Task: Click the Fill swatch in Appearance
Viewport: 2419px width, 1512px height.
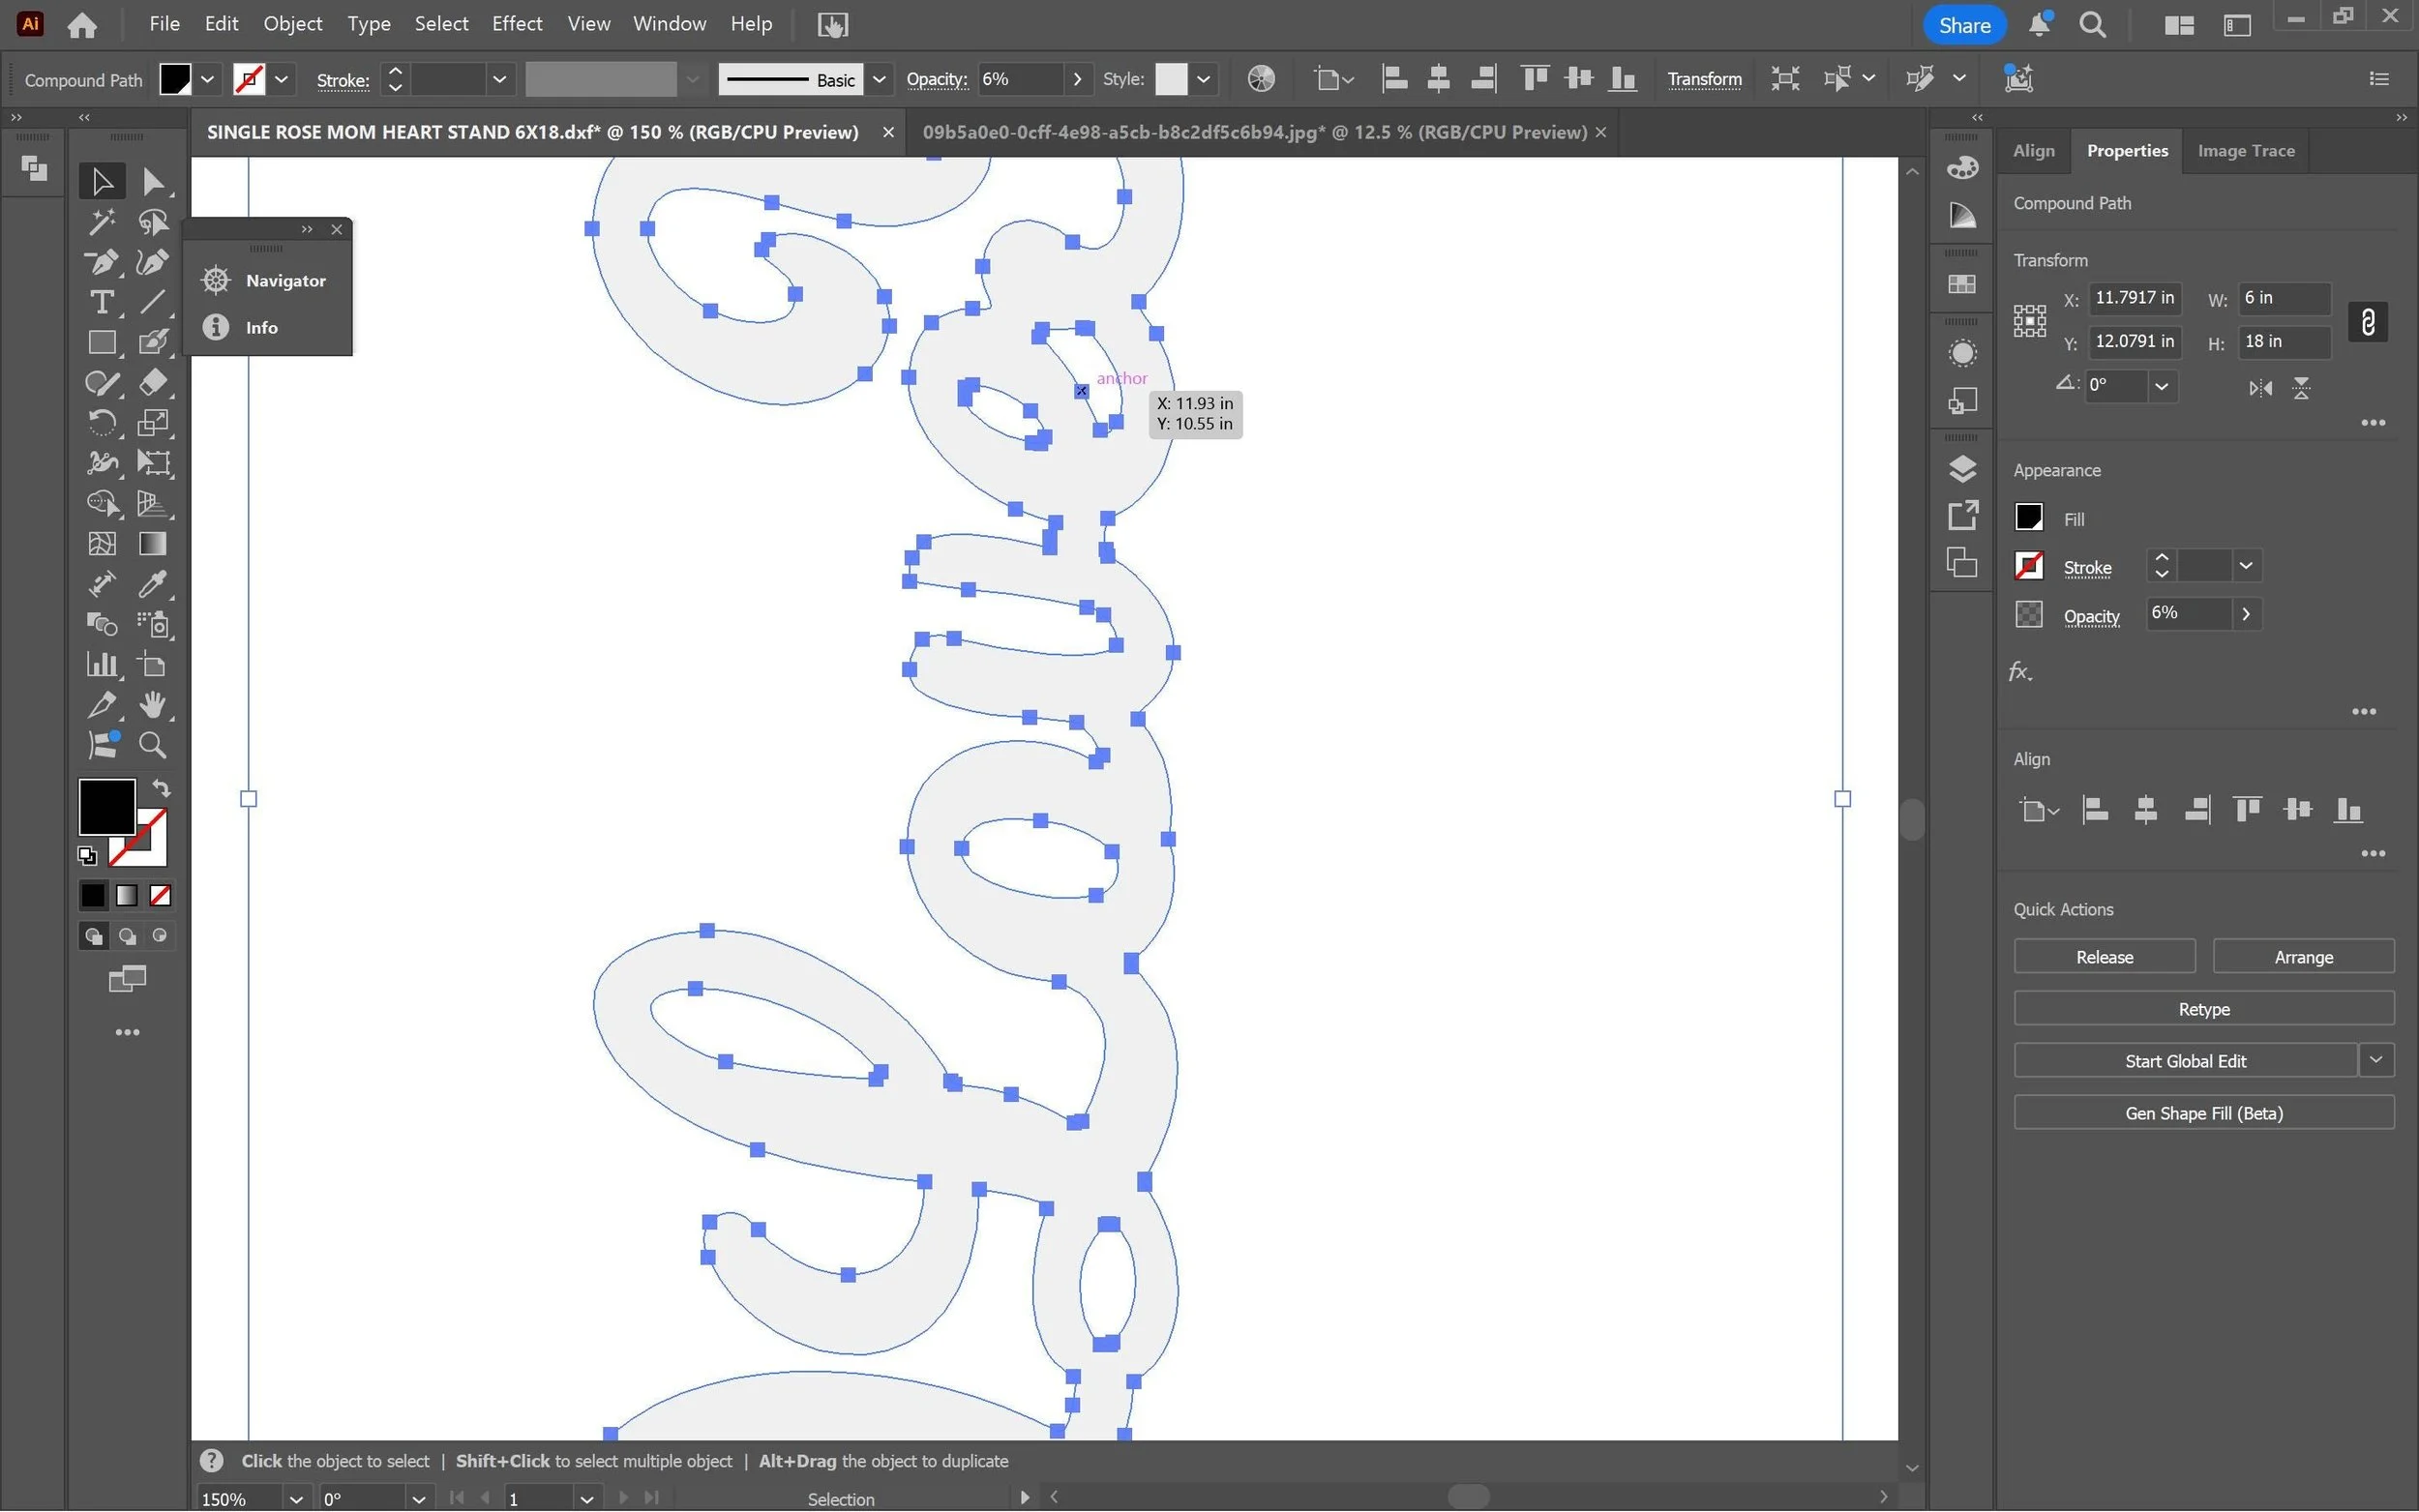Action: (x=2029, y=518)
